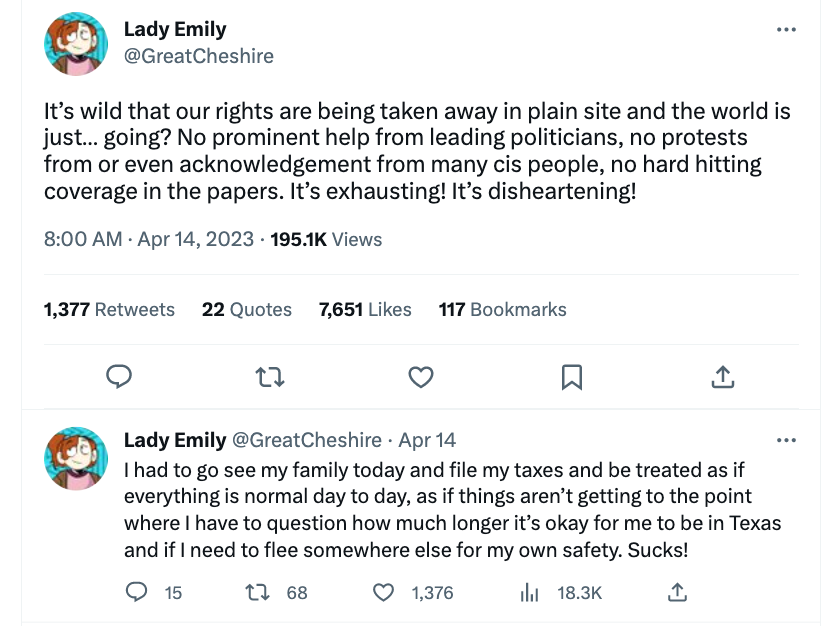Reply to the second tweet with 15 replies

(136, 592)
